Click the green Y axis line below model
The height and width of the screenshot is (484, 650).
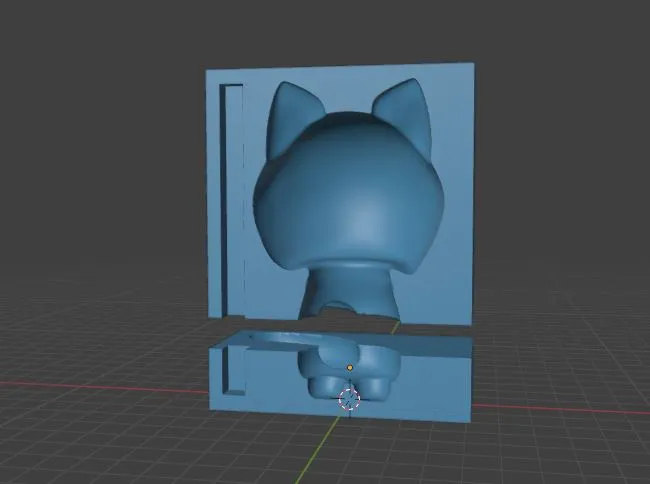coord(317,450)
